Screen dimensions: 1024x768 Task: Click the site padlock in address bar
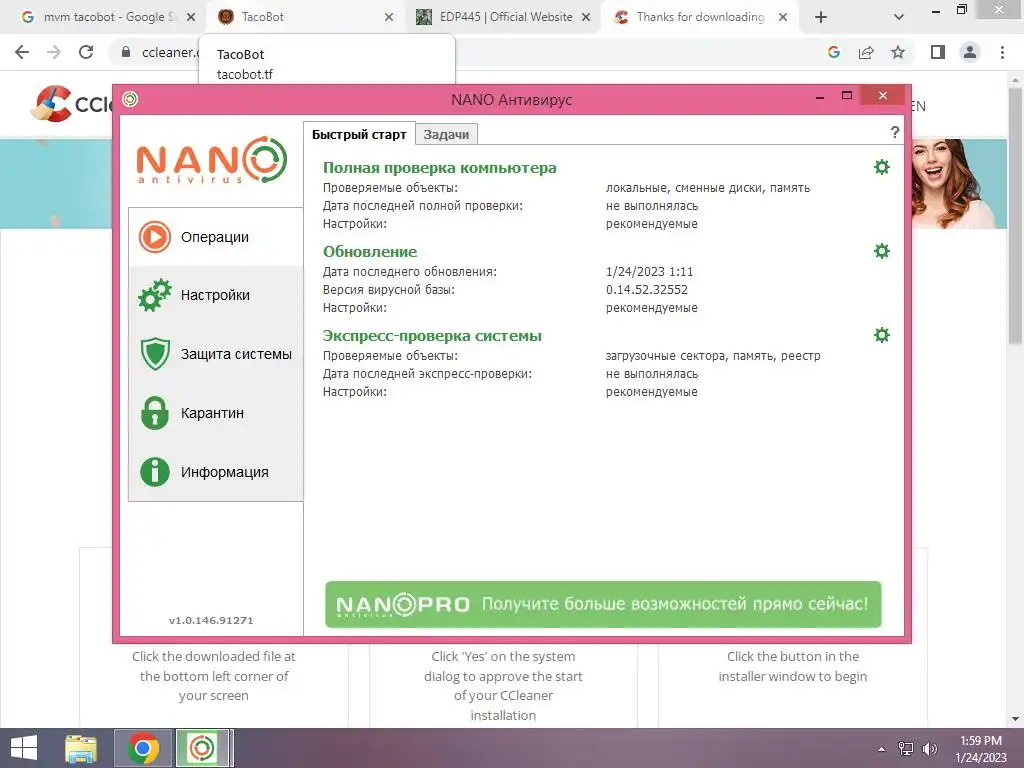[x=126, y=52]
